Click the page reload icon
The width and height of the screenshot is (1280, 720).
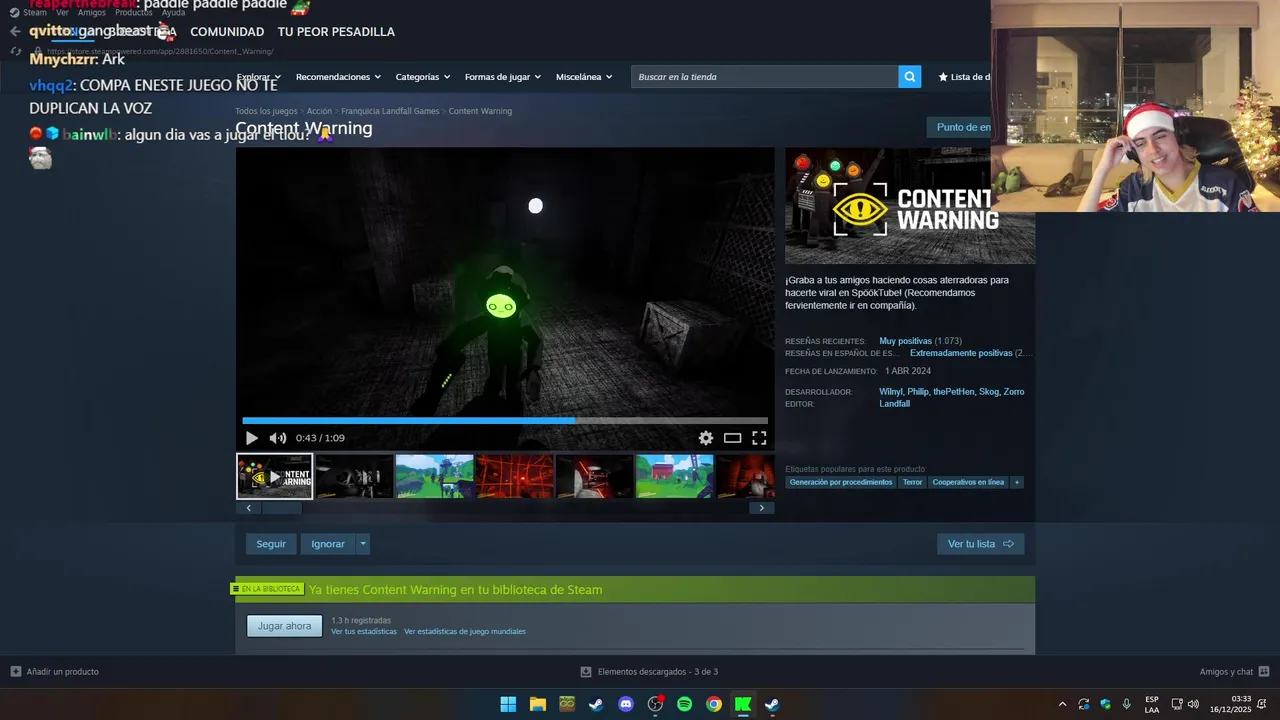pos(15,51)
